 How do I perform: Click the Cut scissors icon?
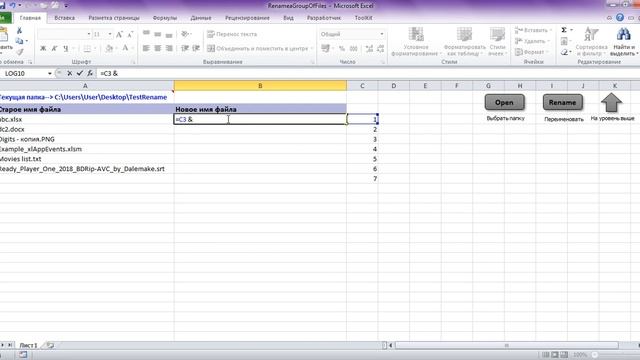coord(19,31)
